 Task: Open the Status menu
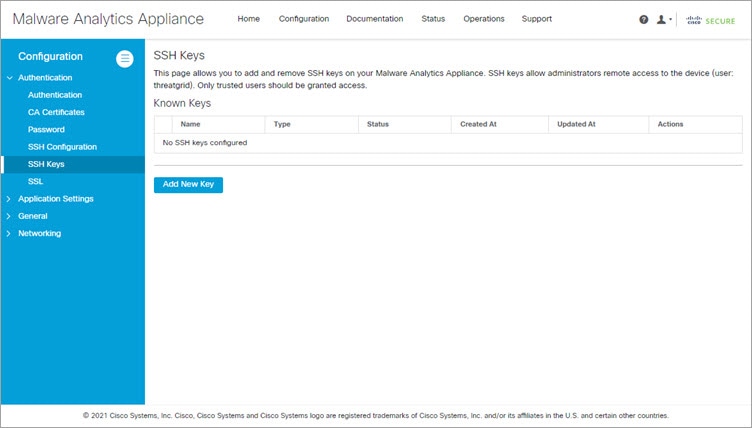[433, 19]
